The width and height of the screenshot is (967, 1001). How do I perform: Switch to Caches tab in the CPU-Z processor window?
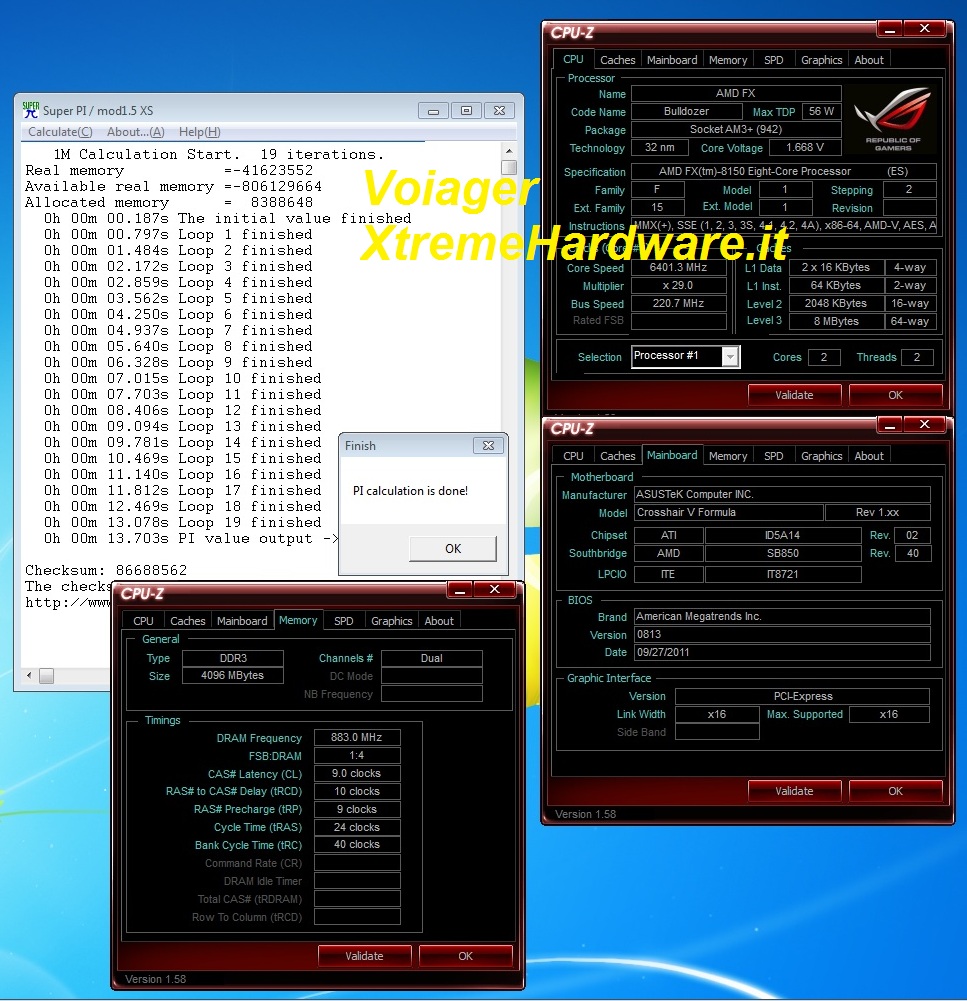[617, 60]
